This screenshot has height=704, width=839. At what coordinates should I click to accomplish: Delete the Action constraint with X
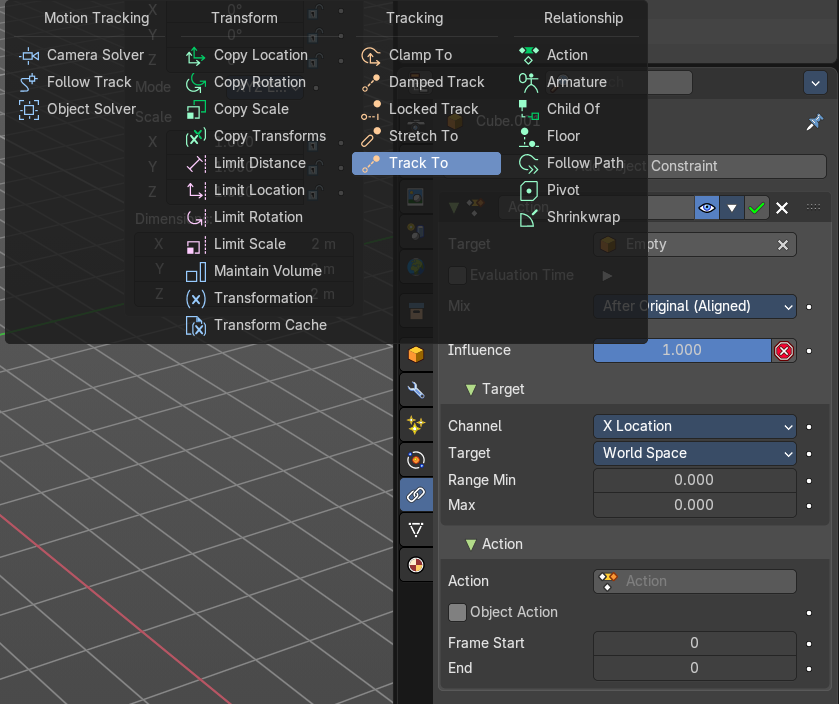click(782, 208)
